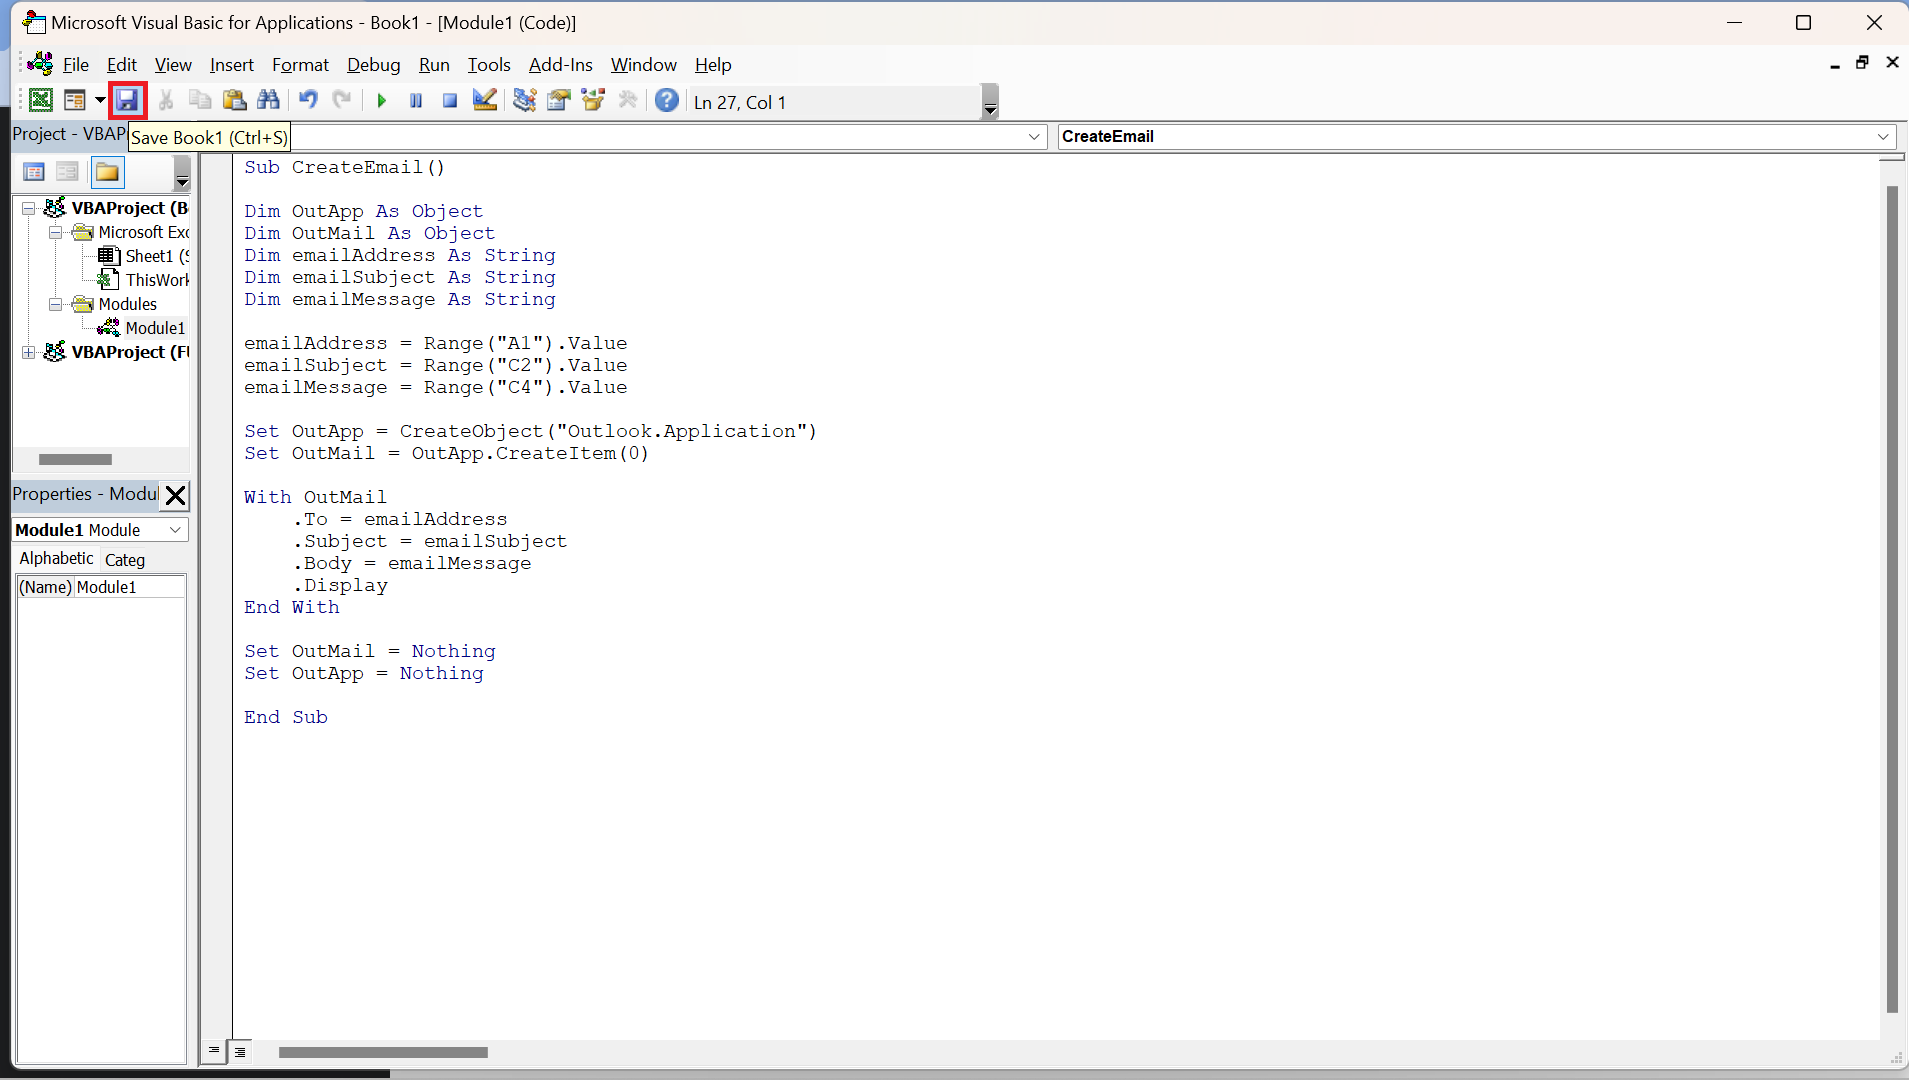Click the View Microsoft Excel toolbar icon
This screenshot has width=1909, height=1080.
[x=41, y=100]
